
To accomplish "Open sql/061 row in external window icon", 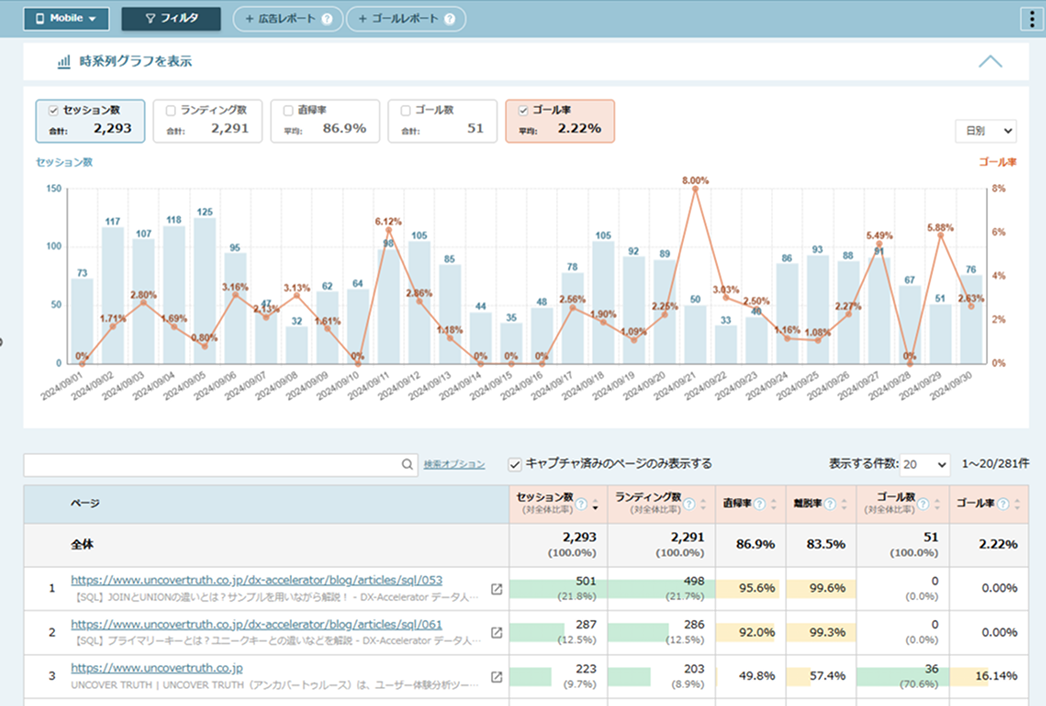I will 496,633.
